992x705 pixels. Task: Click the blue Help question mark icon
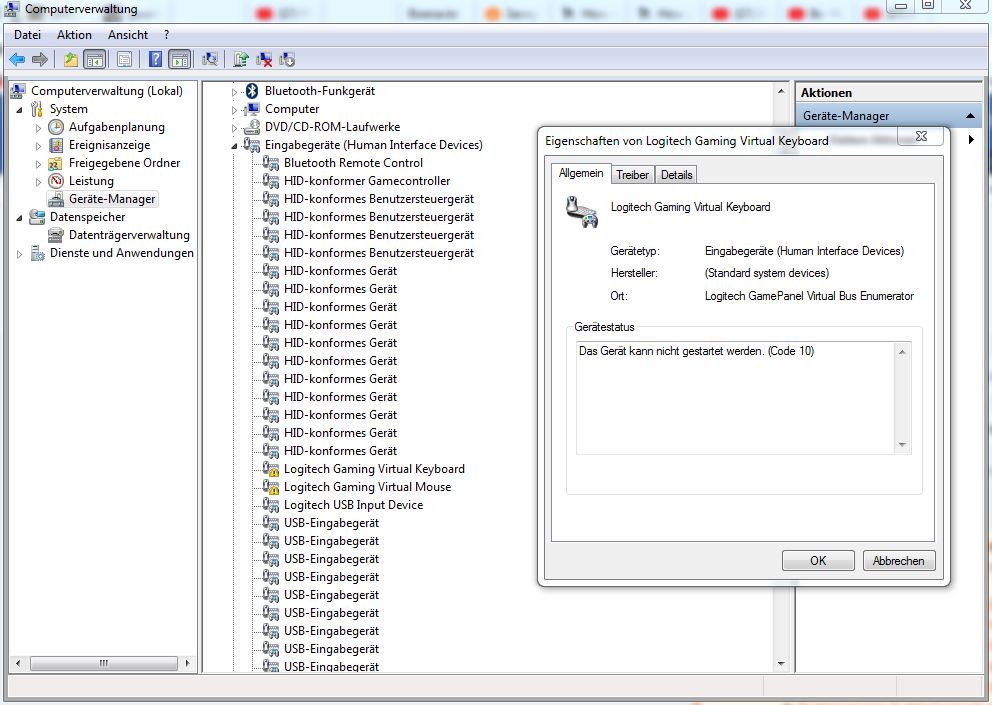(156, 59)
